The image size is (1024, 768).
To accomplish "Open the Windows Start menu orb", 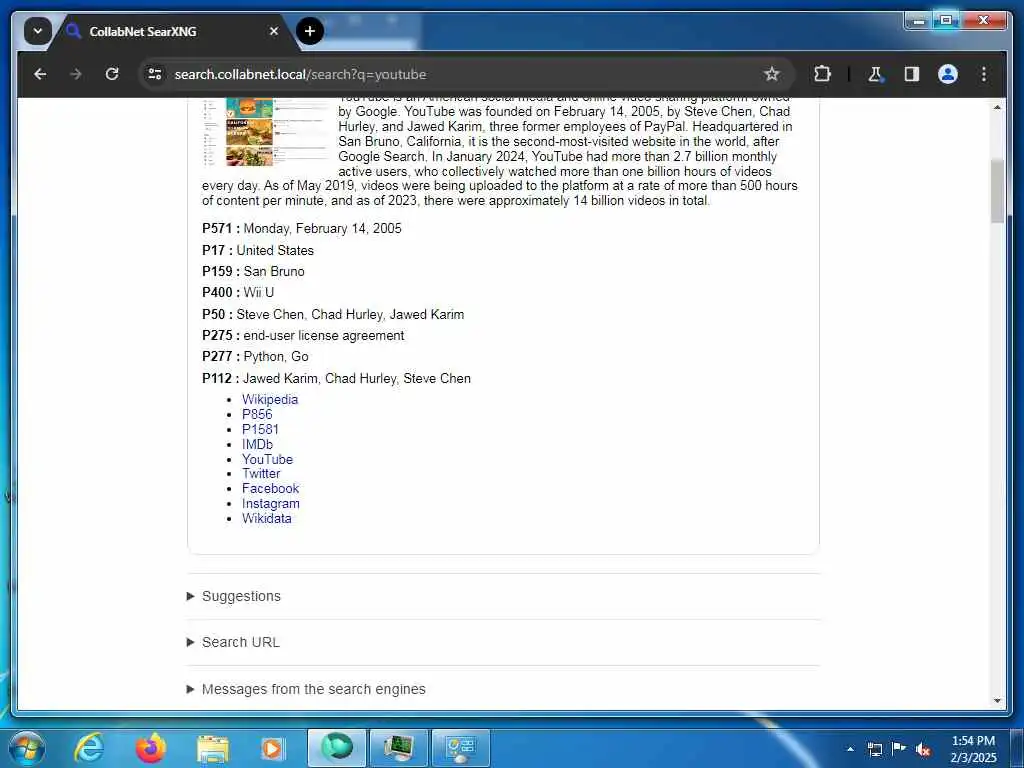I will [x=27, y=748].
